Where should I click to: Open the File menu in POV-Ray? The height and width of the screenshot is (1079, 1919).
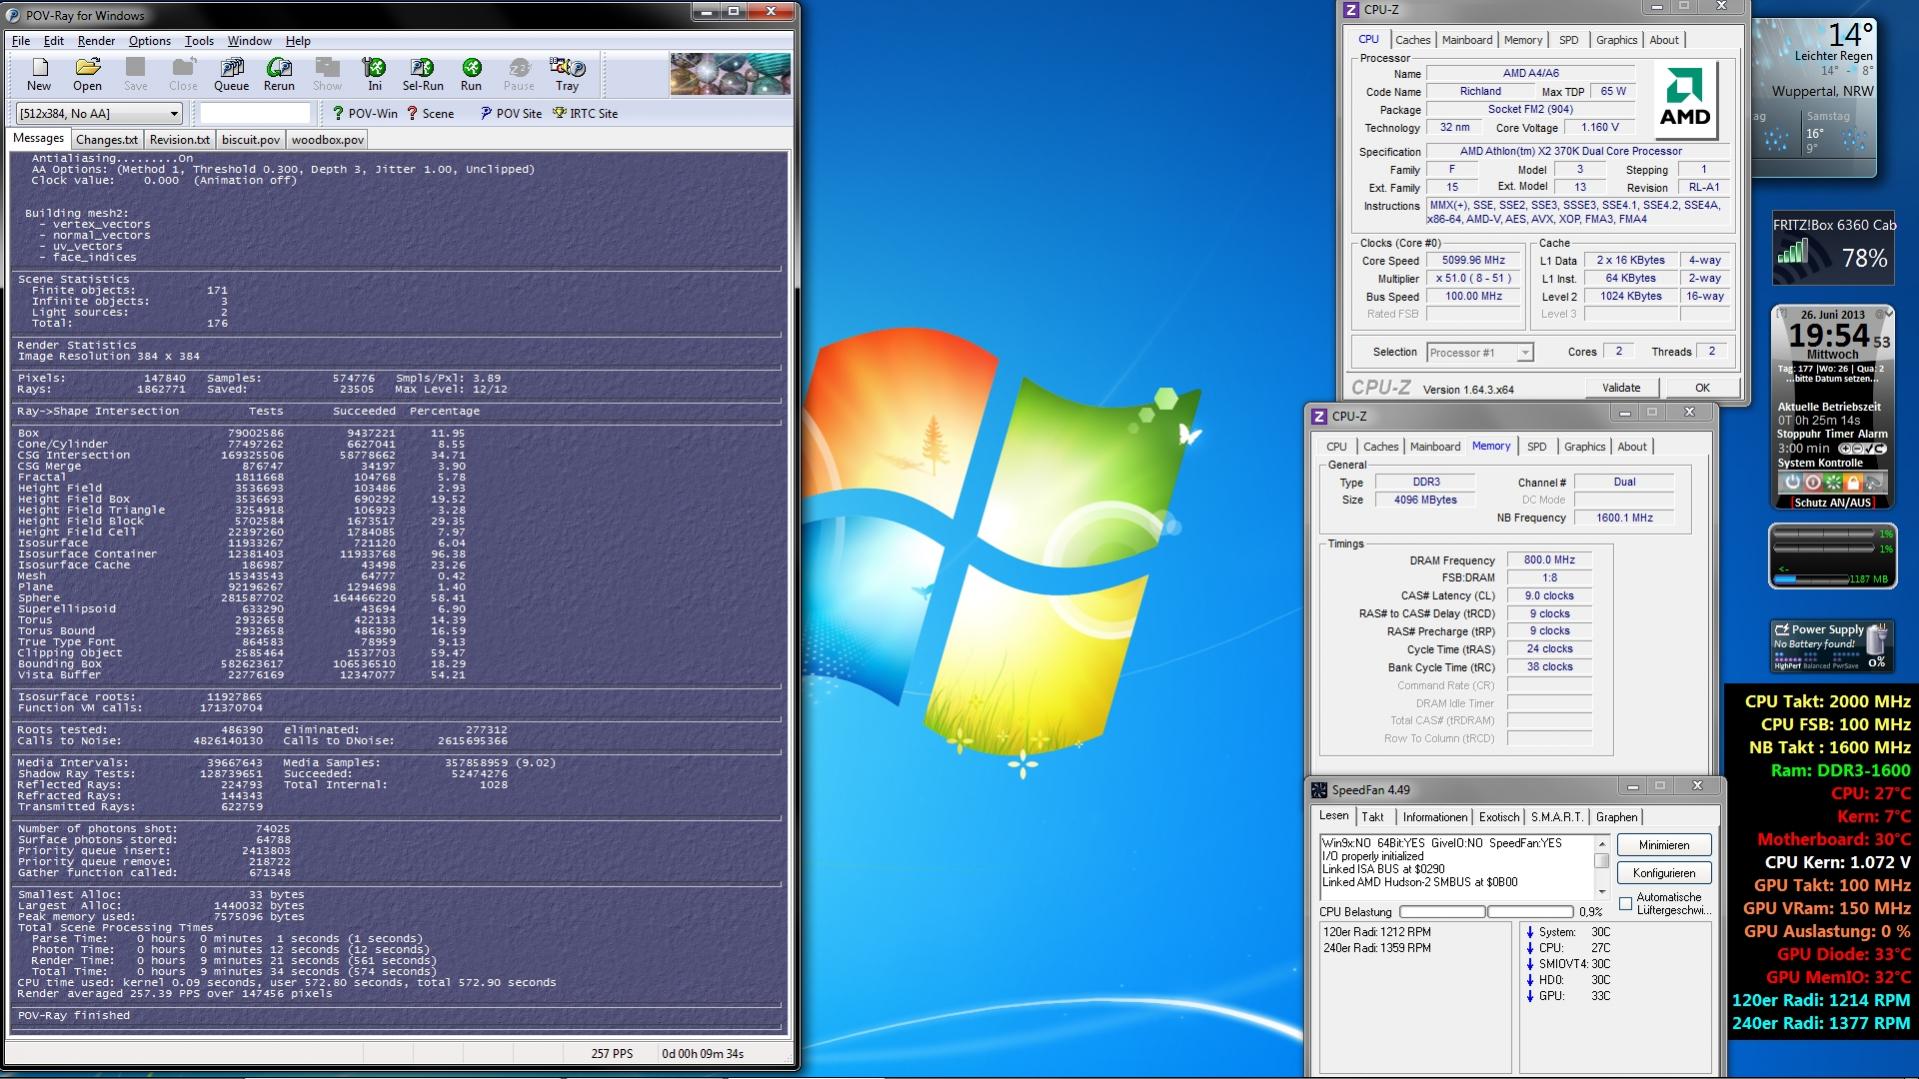coord(20,41)
